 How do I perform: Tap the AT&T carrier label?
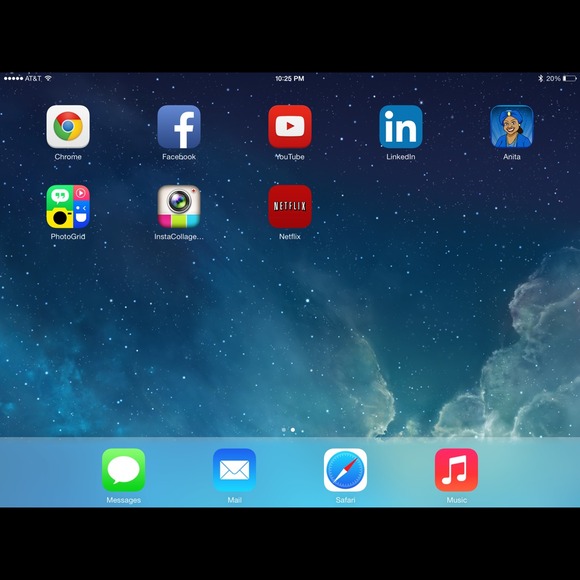click(33, 78)
